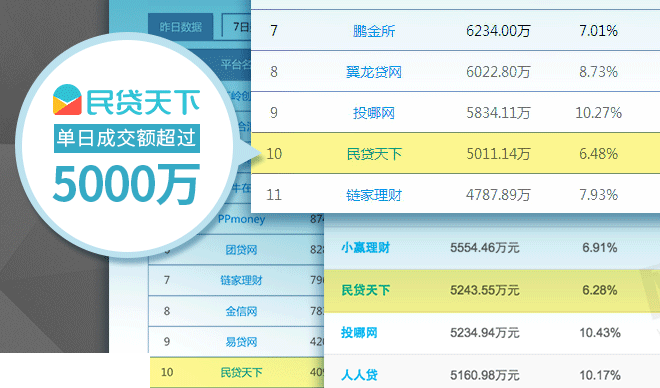
Task: Open 投哪网 link in the 5234.94万元 row
Action: pos(359,332)
